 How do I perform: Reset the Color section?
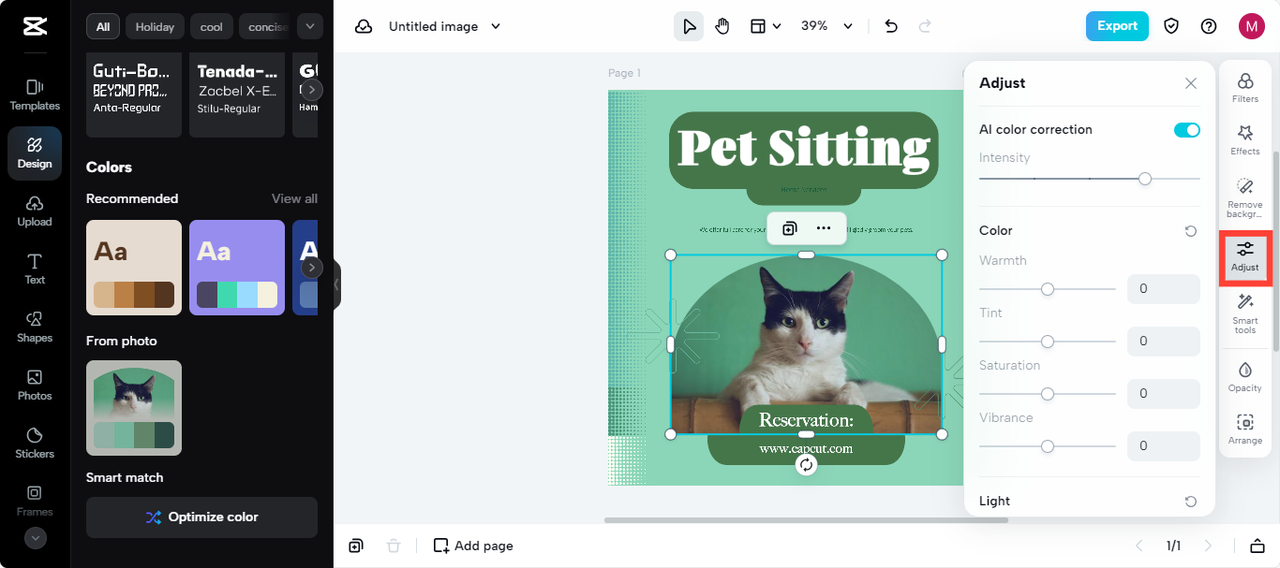click(x=1191, y=231)
